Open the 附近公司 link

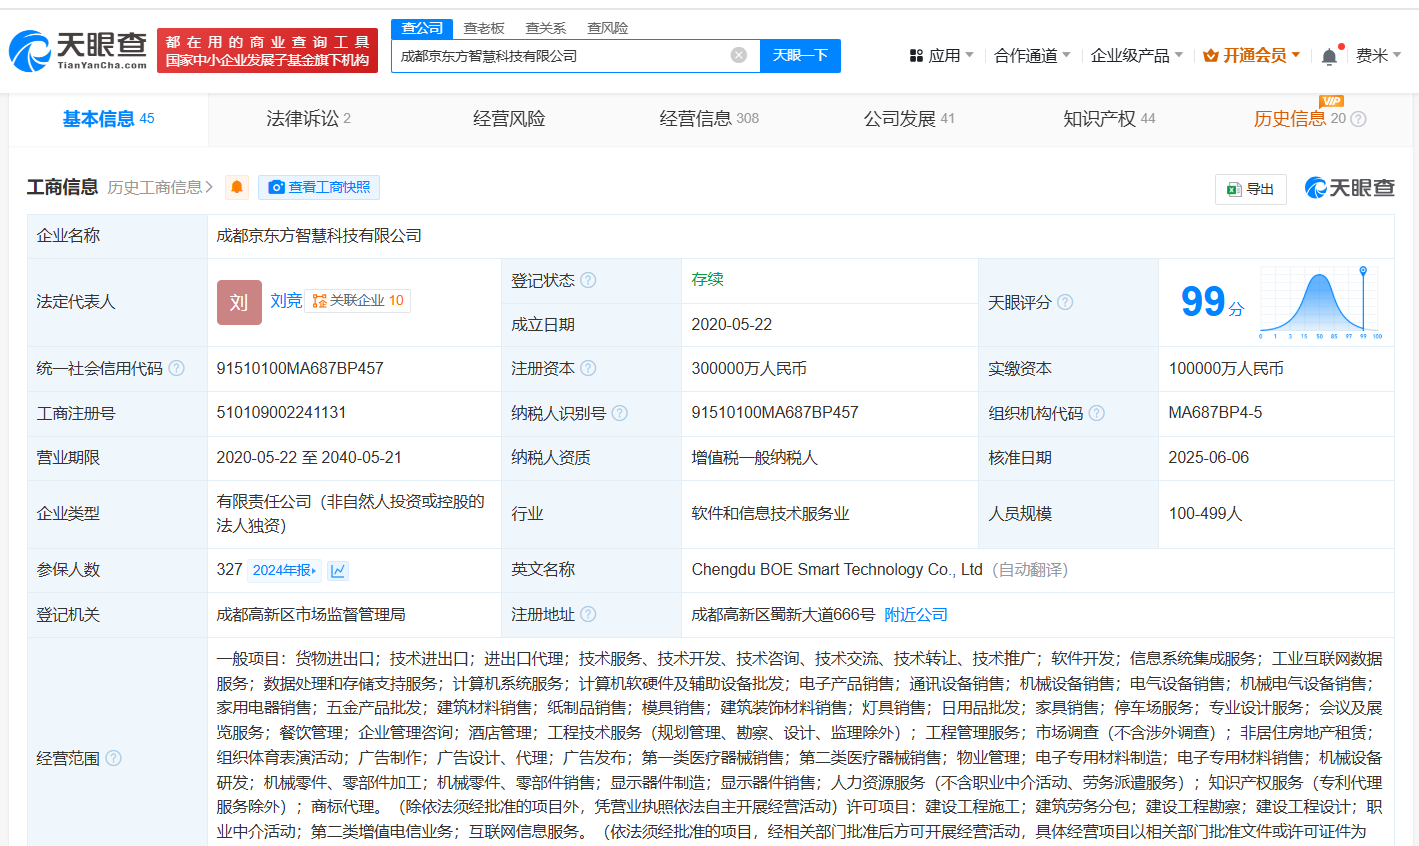click(x=915, y=614)
